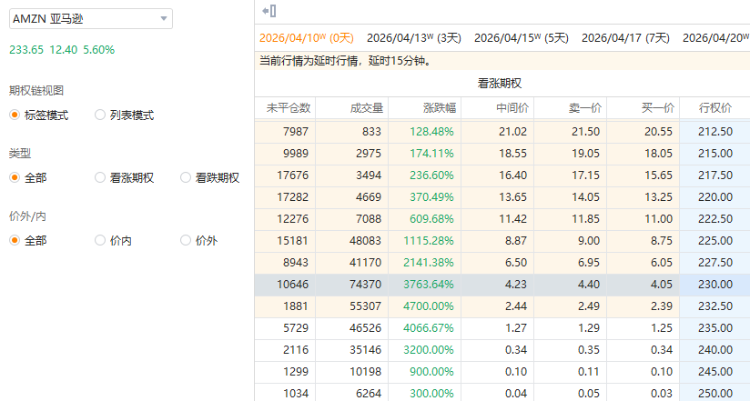This screenshot has width=750, height=401.
Task: Switch to 2026/04/13 (3天) expiry tab
Action: (x=413, y=38)
